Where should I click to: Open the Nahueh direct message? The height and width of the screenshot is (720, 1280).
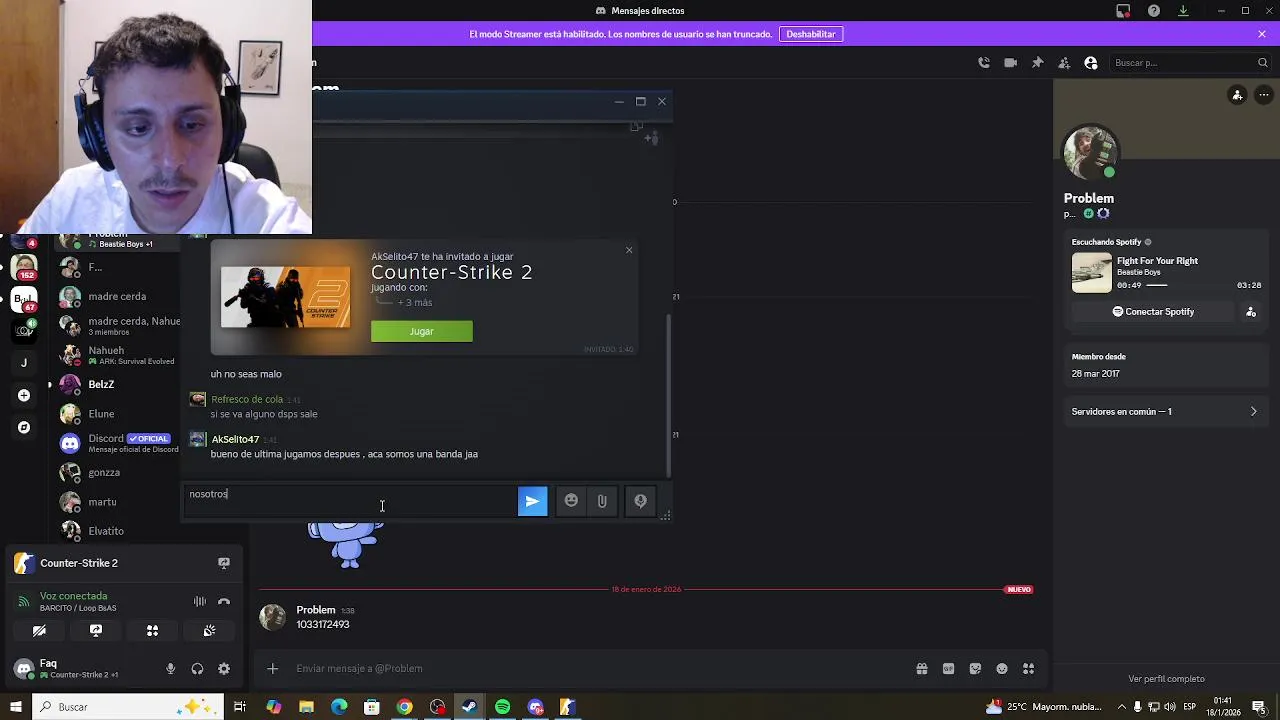[x=117, y=355]
